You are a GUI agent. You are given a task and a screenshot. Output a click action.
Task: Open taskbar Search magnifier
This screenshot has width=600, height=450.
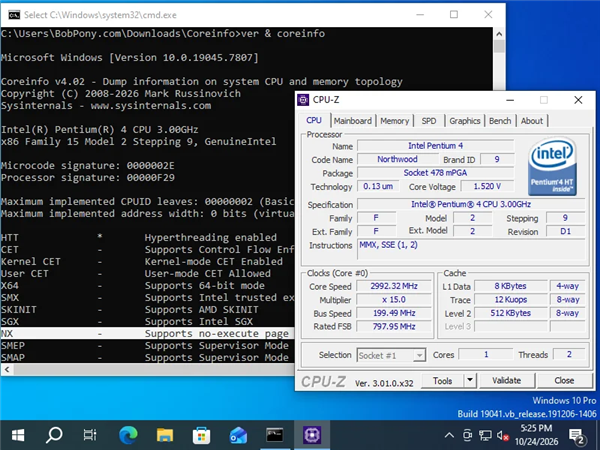coord(54,435)
